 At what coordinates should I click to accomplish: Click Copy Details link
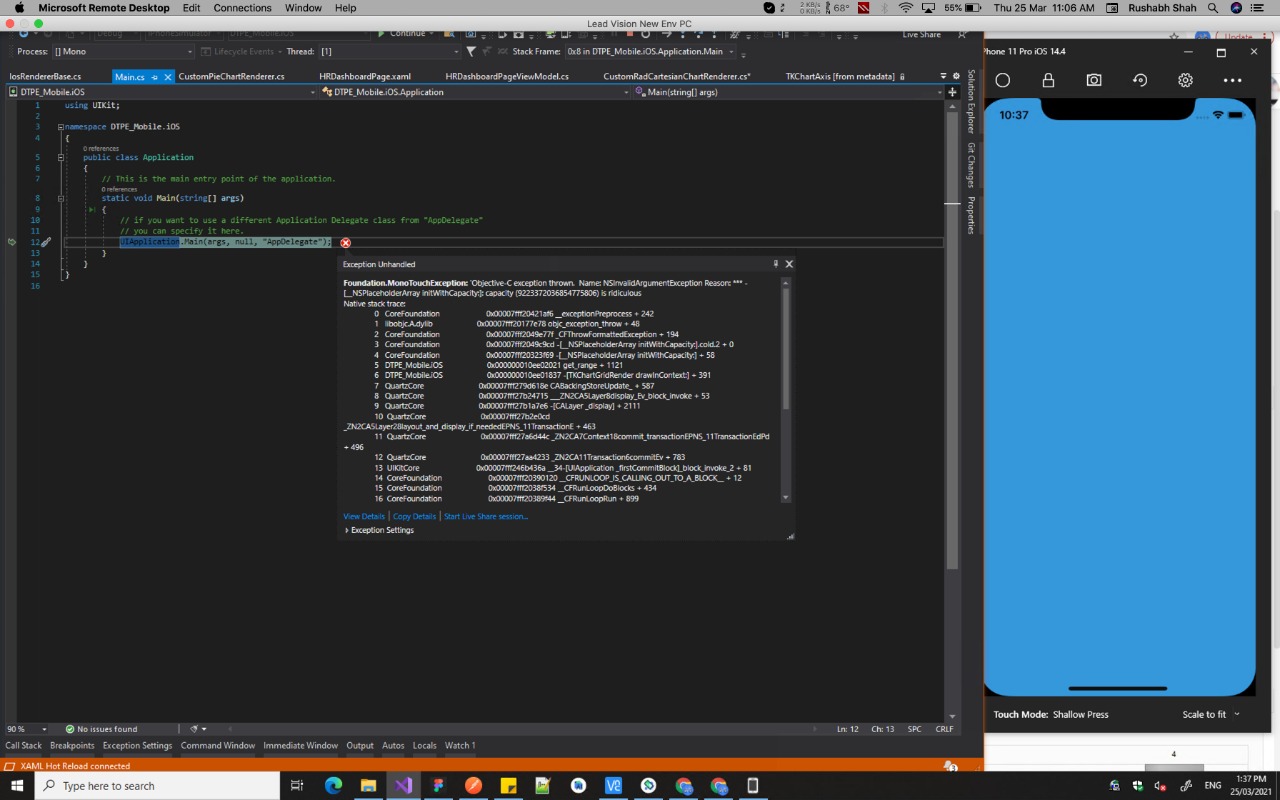414,517
